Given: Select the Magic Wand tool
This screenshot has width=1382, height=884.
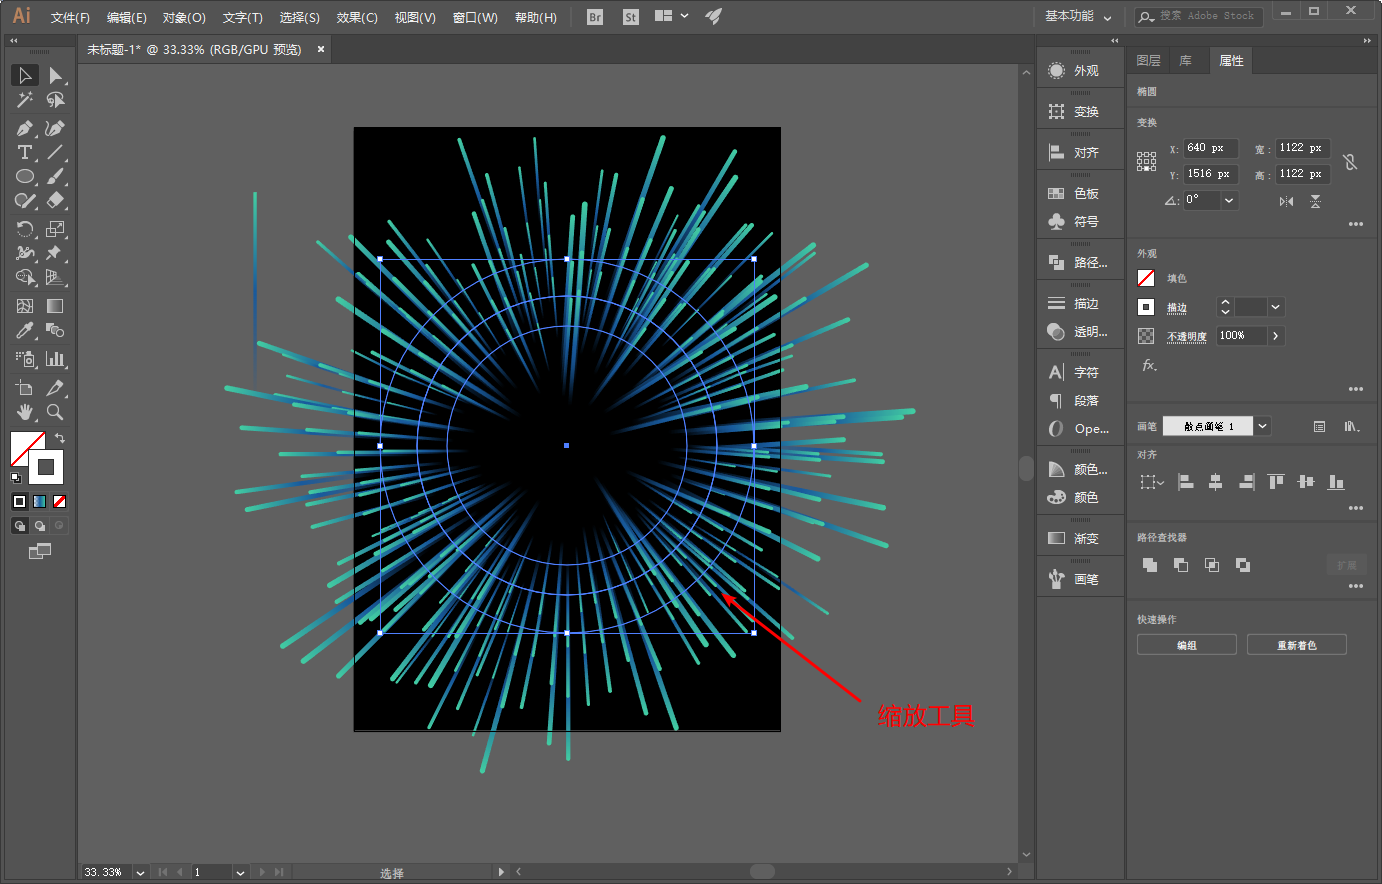Looking at the screenshot, I should 24,100.
